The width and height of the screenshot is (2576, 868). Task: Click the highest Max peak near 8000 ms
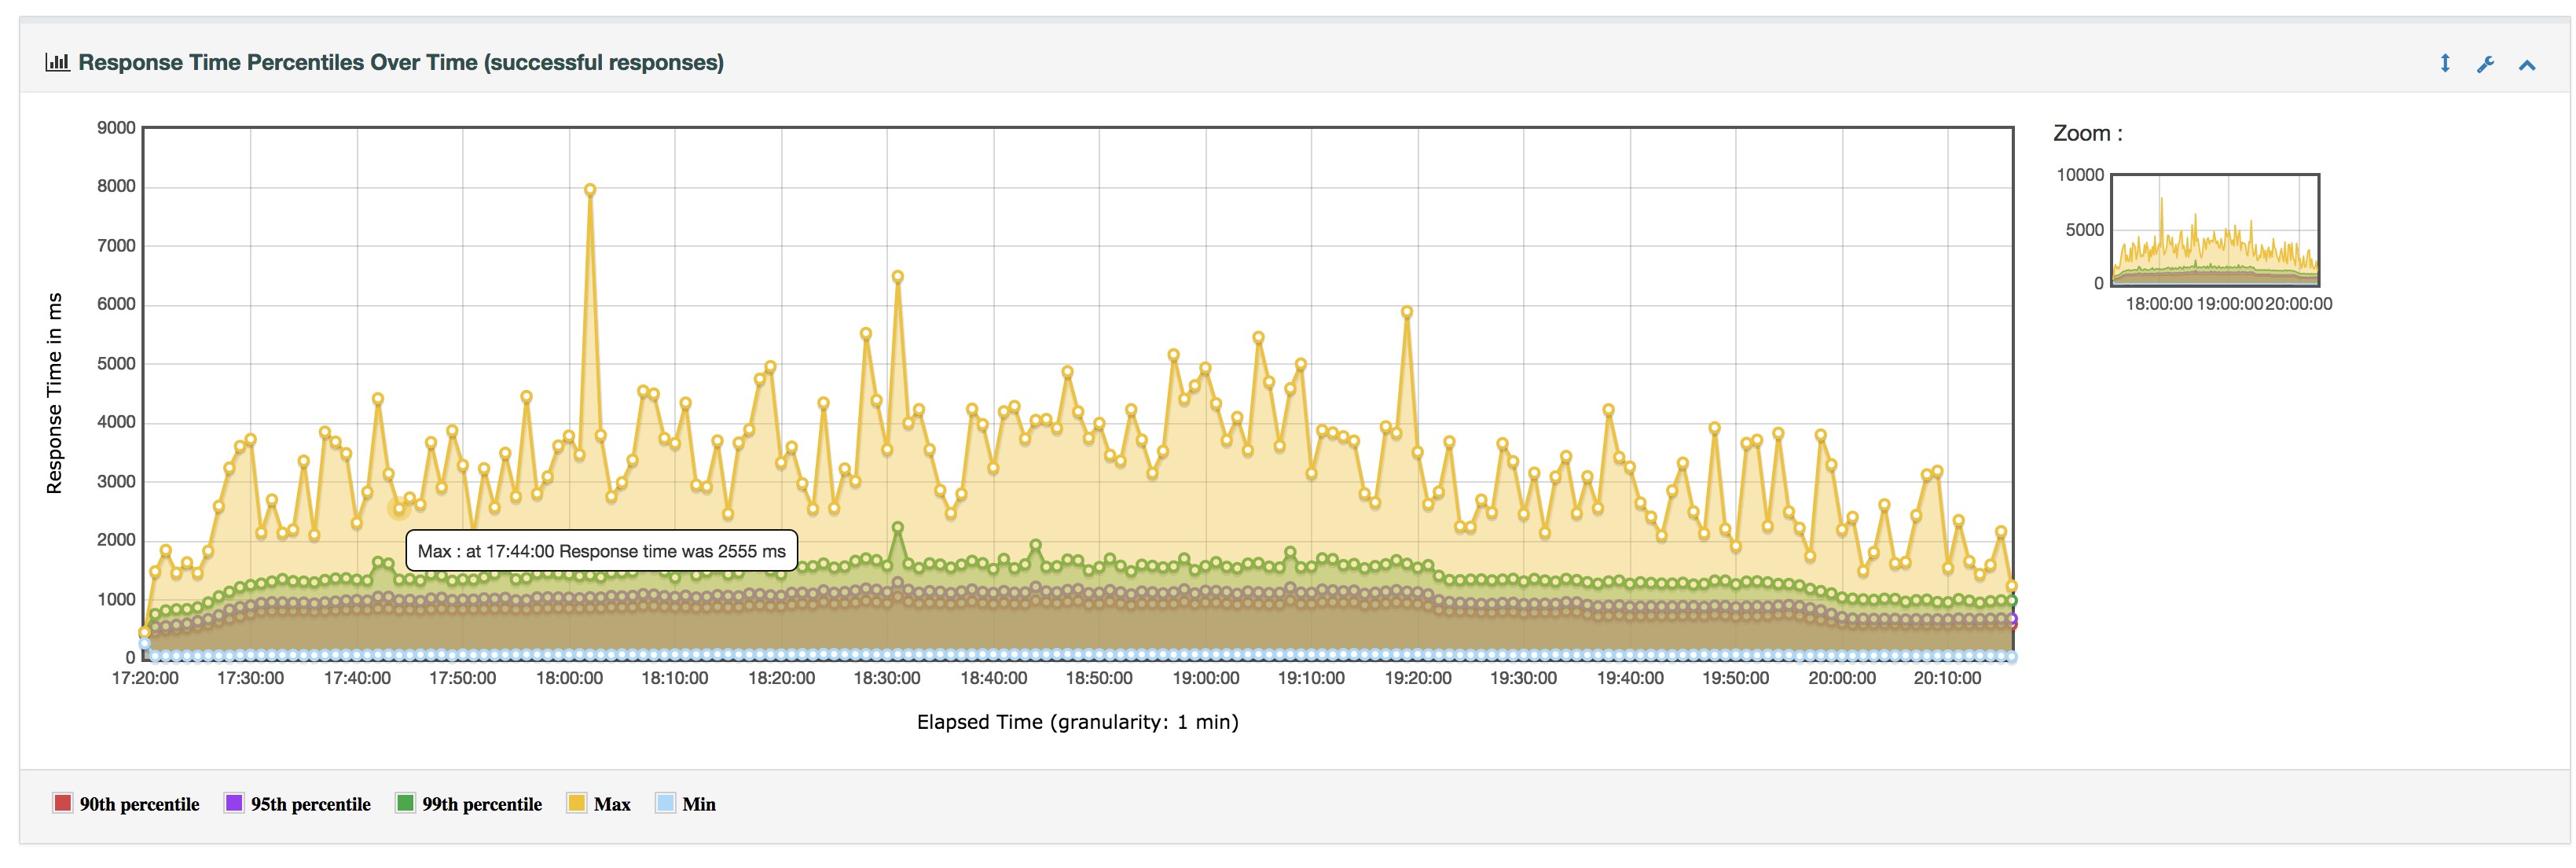click(590, 190)
